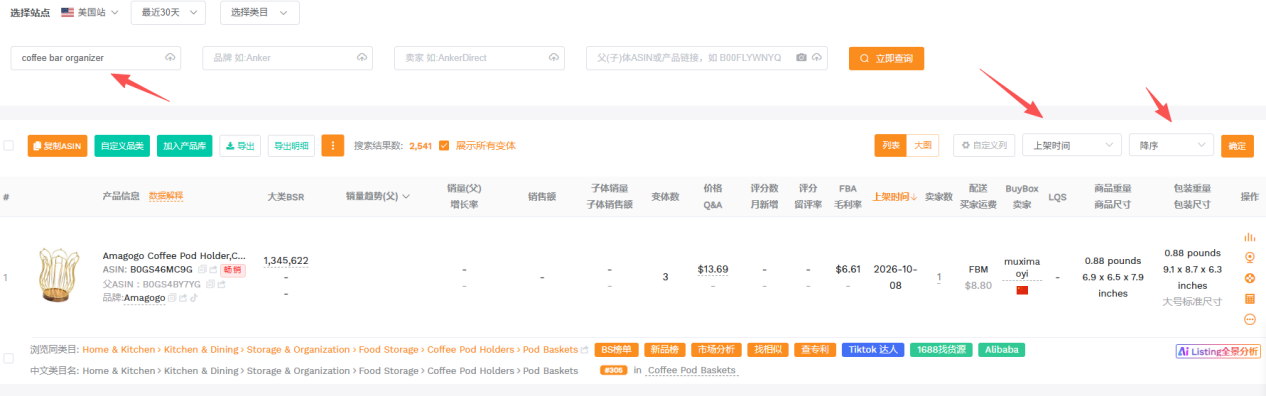Switch to the 大图 view tab
The image size is (1266, 396).
click(x=923, y=146)
